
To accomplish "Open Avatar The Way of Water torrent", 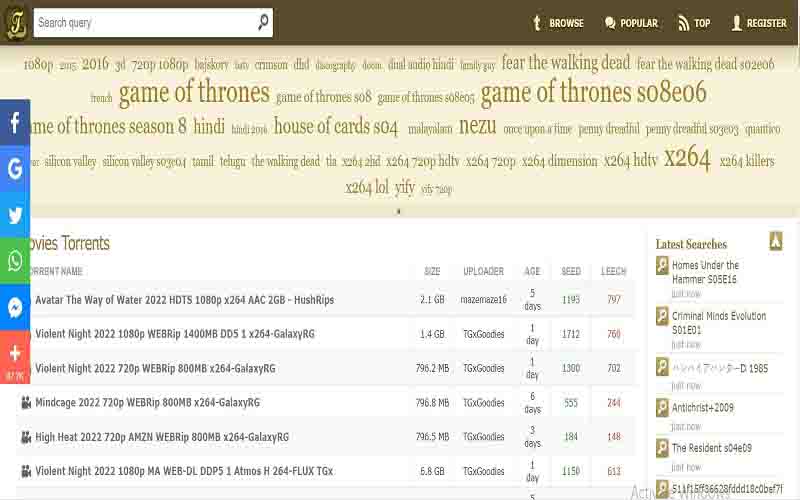I will tap(185, 300).
